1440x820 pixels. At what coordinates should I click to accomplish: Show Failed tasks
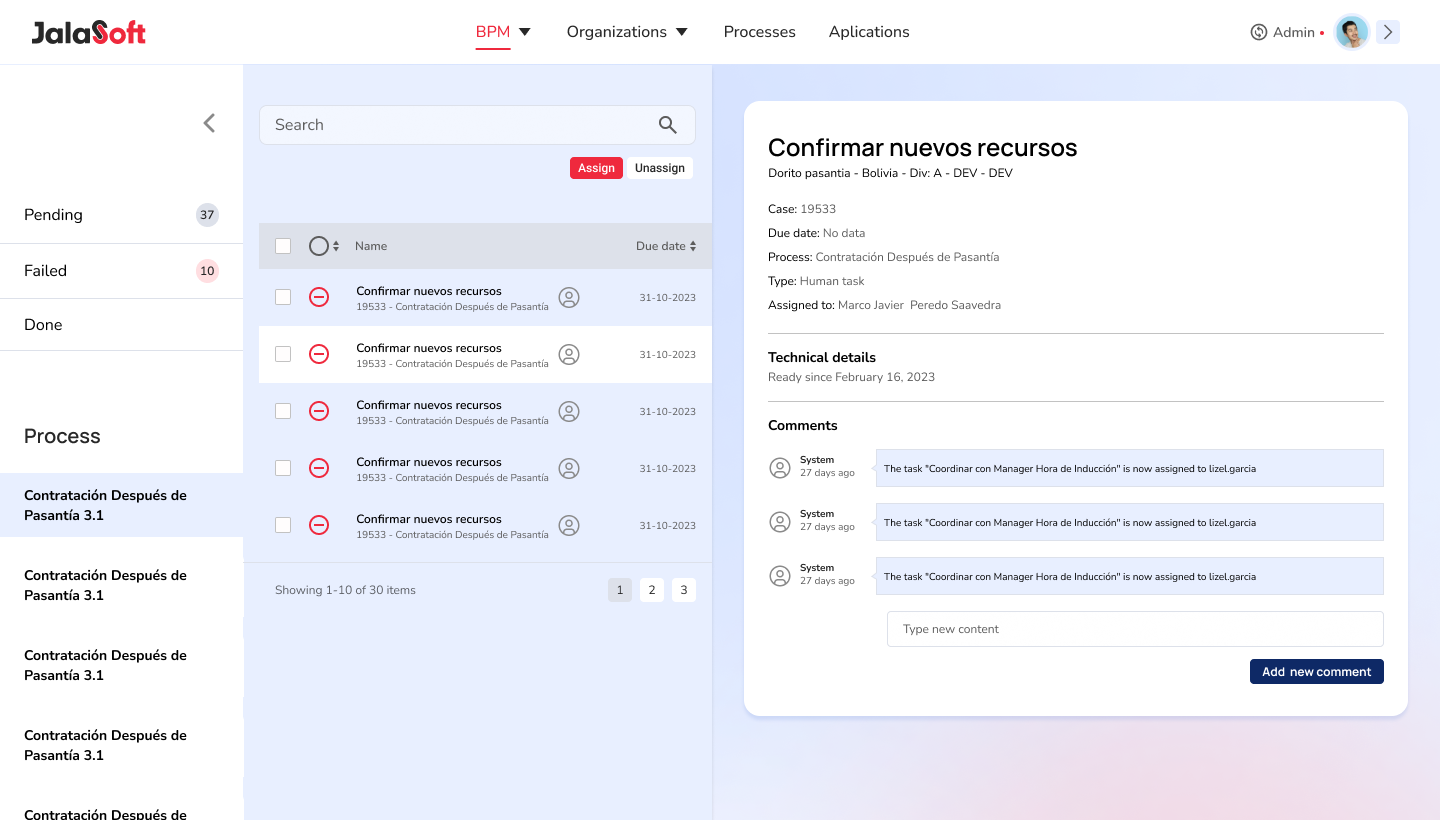[121, 271]
